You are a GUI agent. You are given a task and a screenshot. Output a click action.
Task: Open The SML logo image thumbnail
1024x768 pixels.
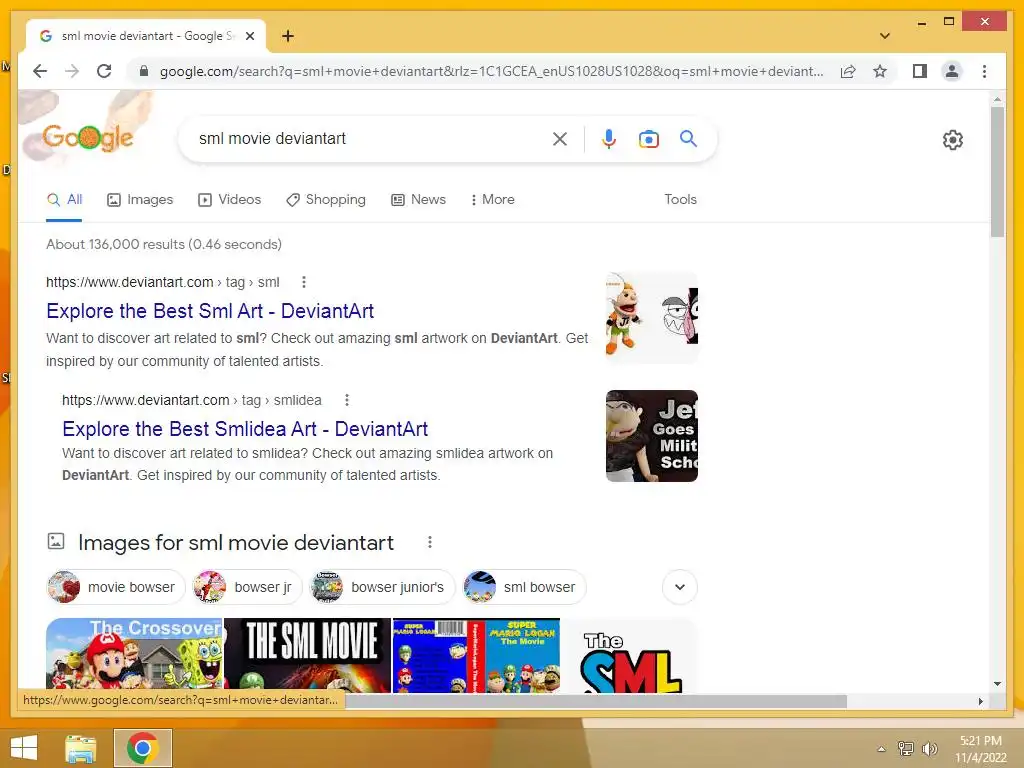(630, 656)
